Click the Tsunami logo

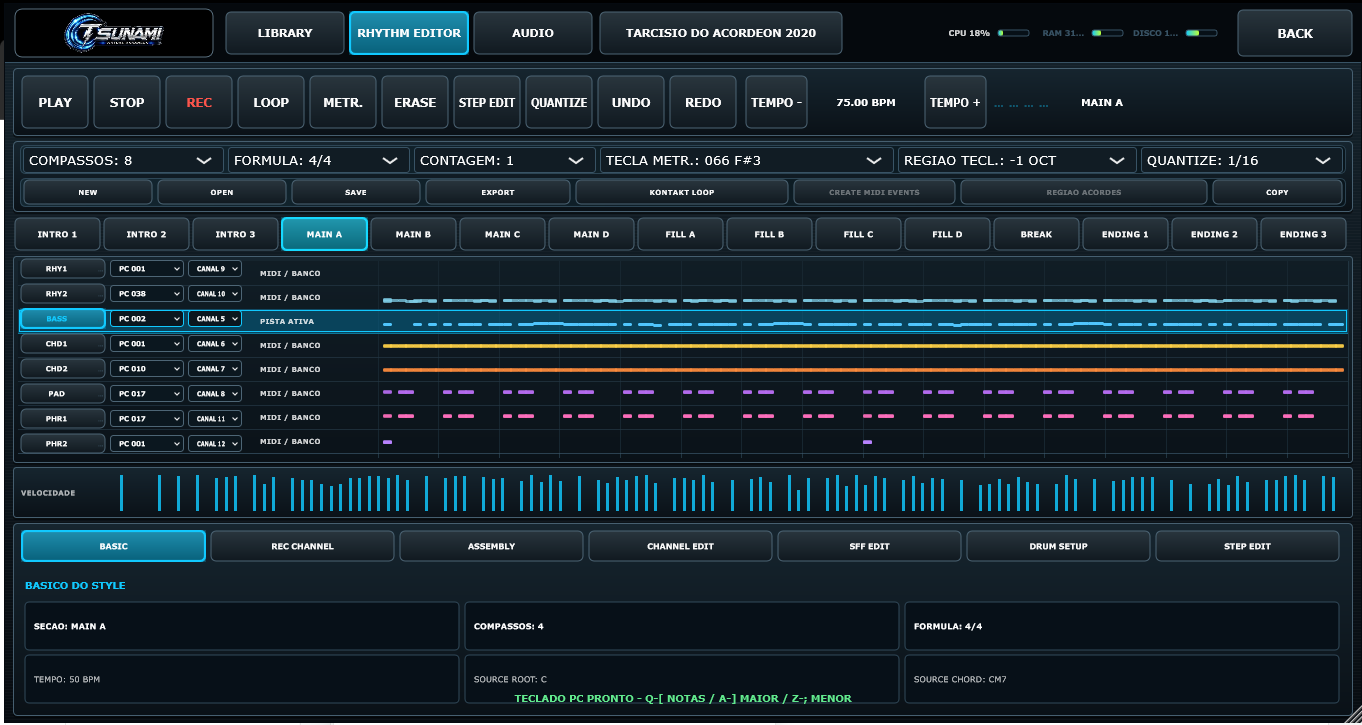(114, 33)
